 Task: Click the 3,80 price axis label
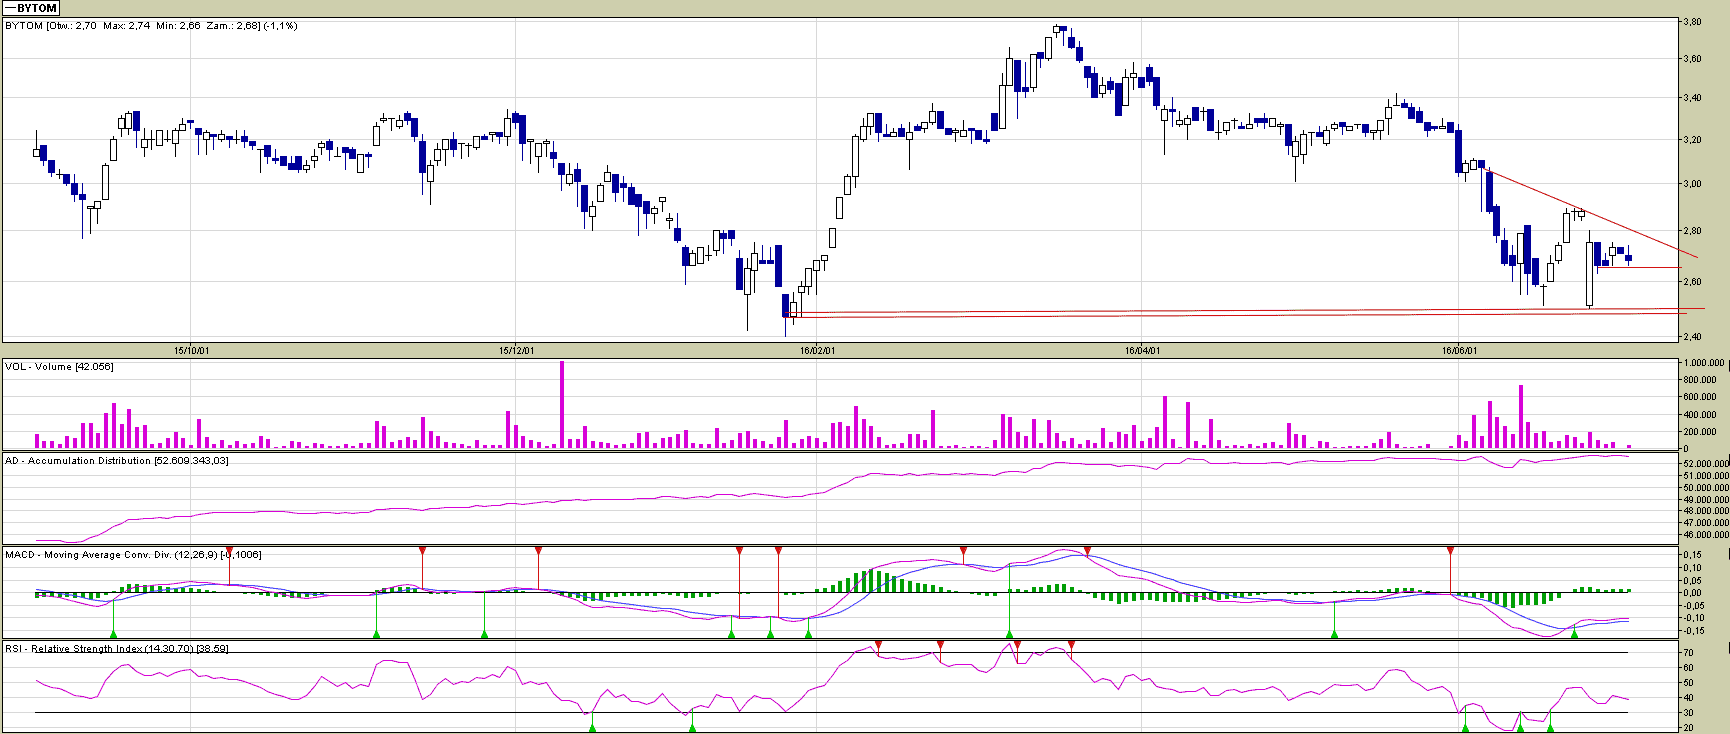(1692, 21)
